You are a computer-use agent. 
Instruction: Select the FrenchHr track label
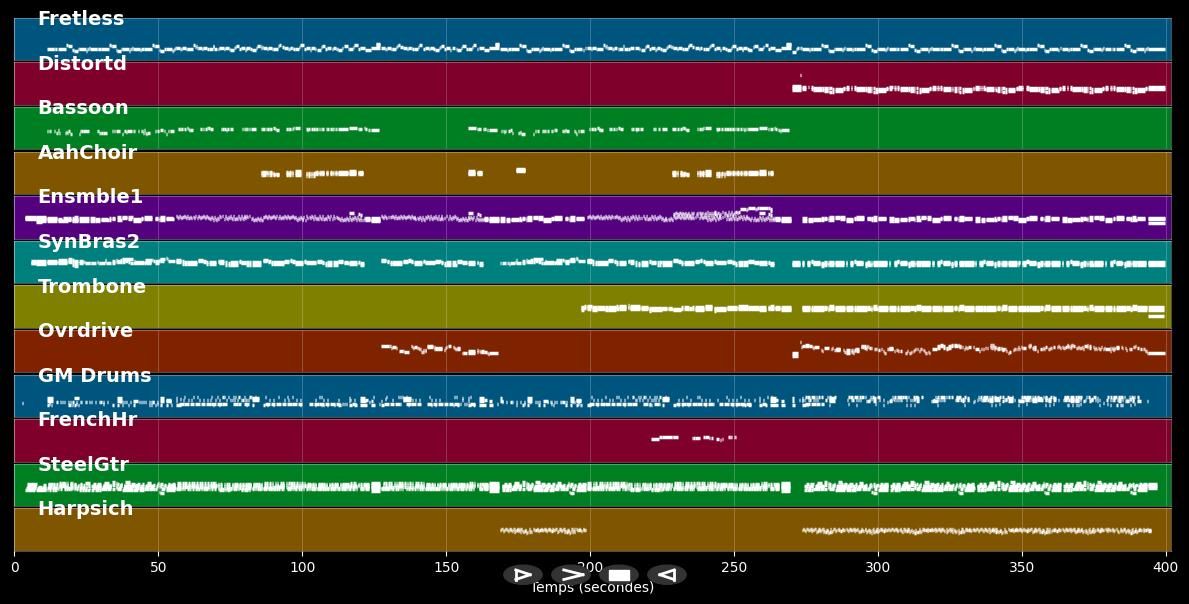point(87,420)
